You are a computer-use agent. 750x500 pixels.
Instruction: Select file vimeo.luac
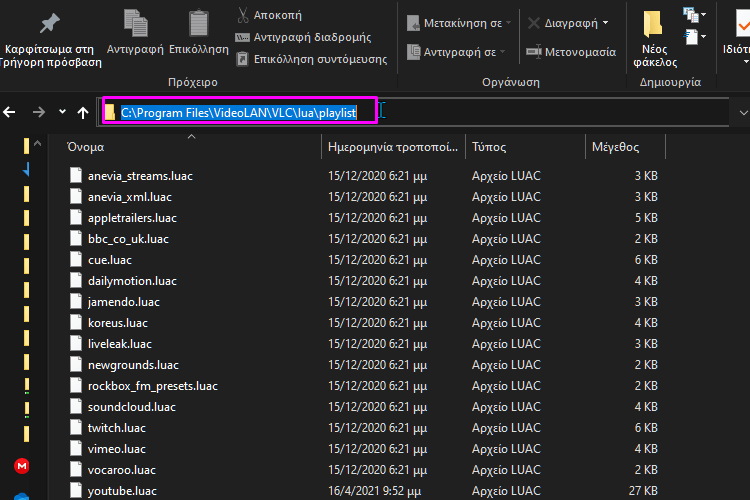point(117,449)
